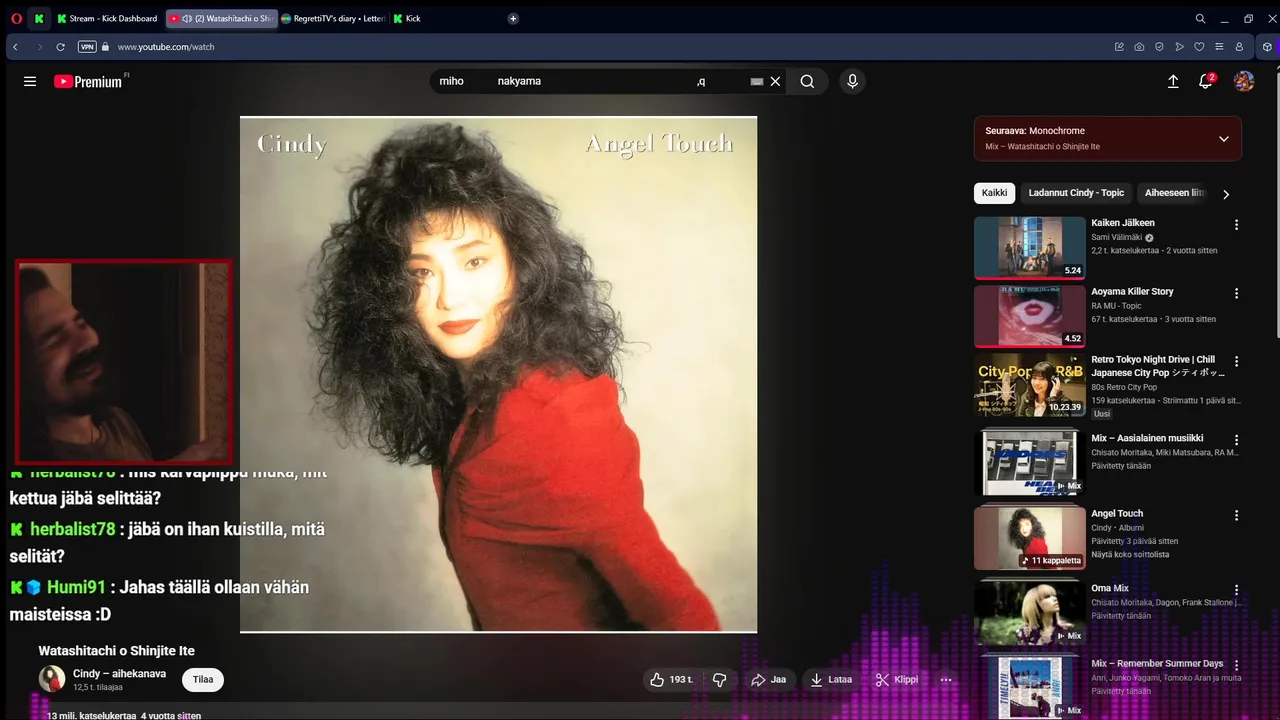Select the Aiheeseen liittyvät chip

click(1175, 193)
